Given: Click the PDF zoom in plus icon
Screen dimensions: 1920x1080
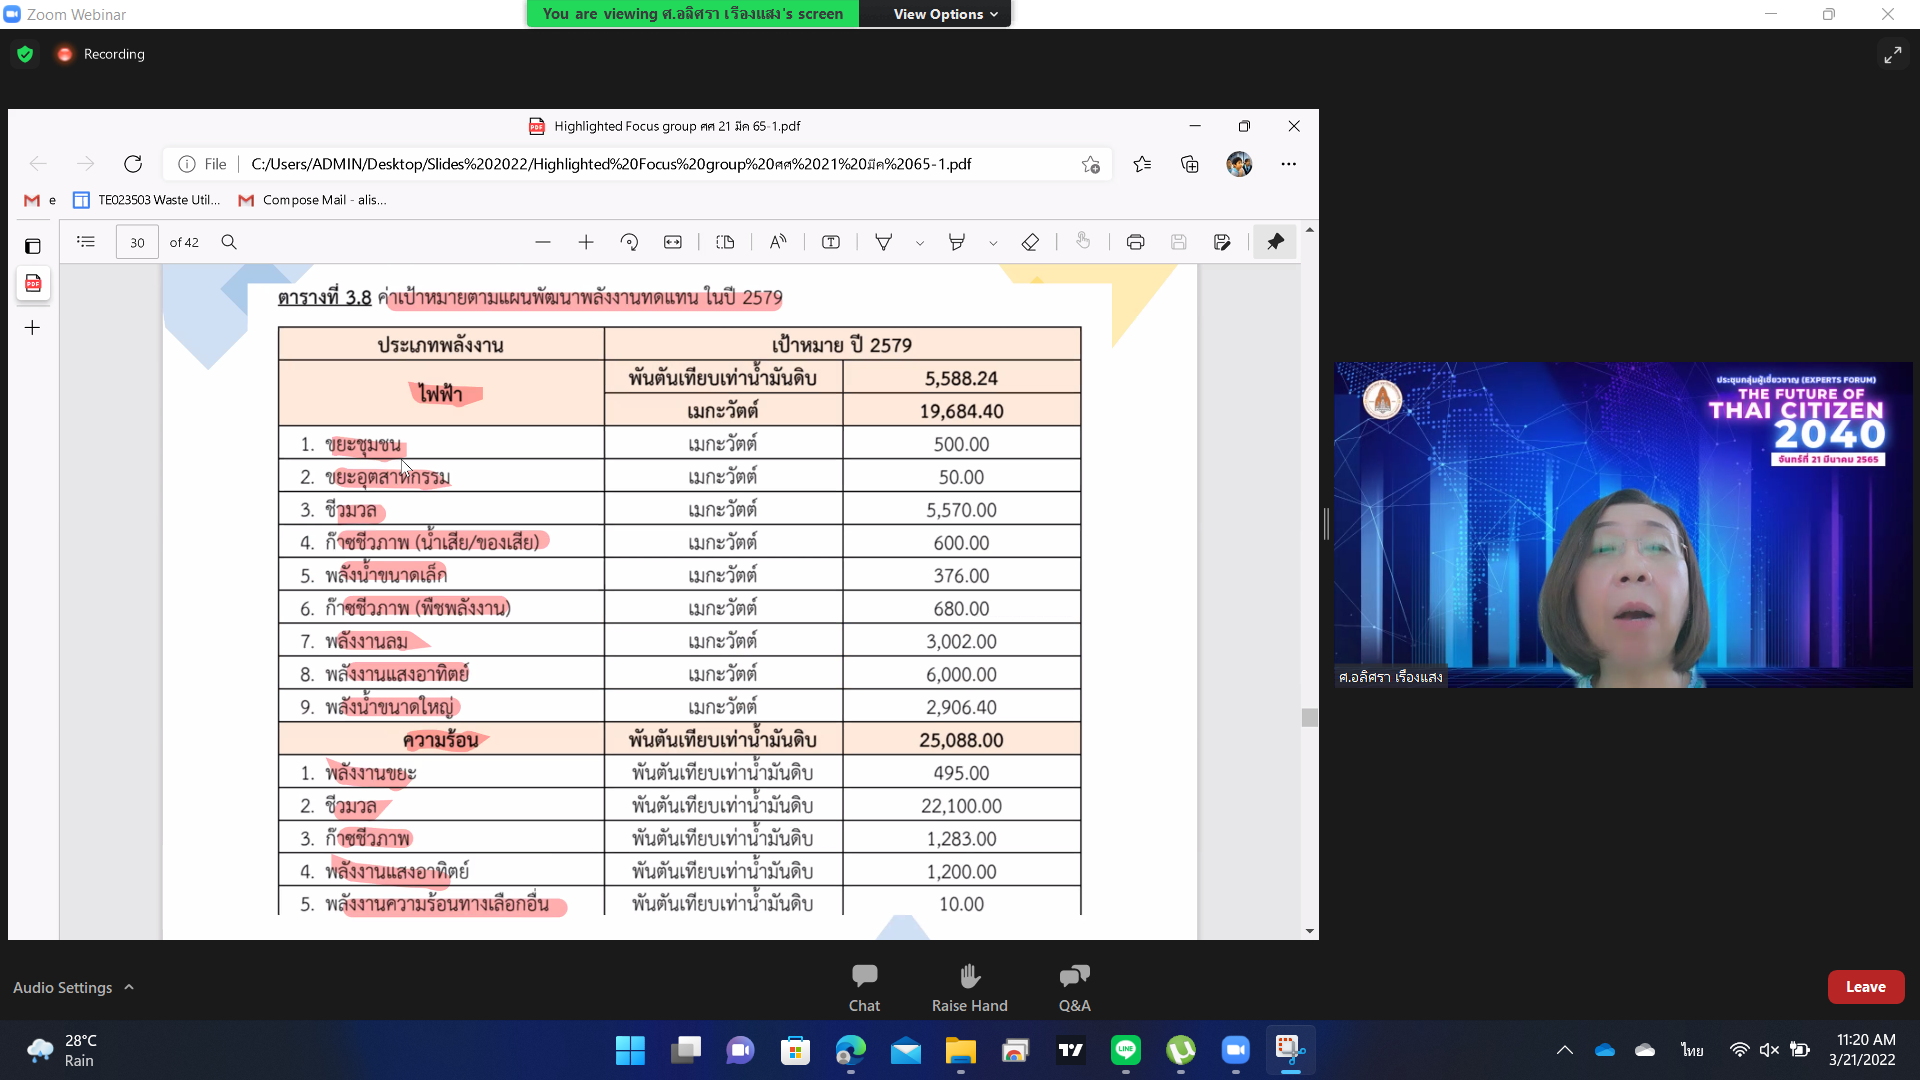Looking at the screenshot, I should [x=586, y=242].
